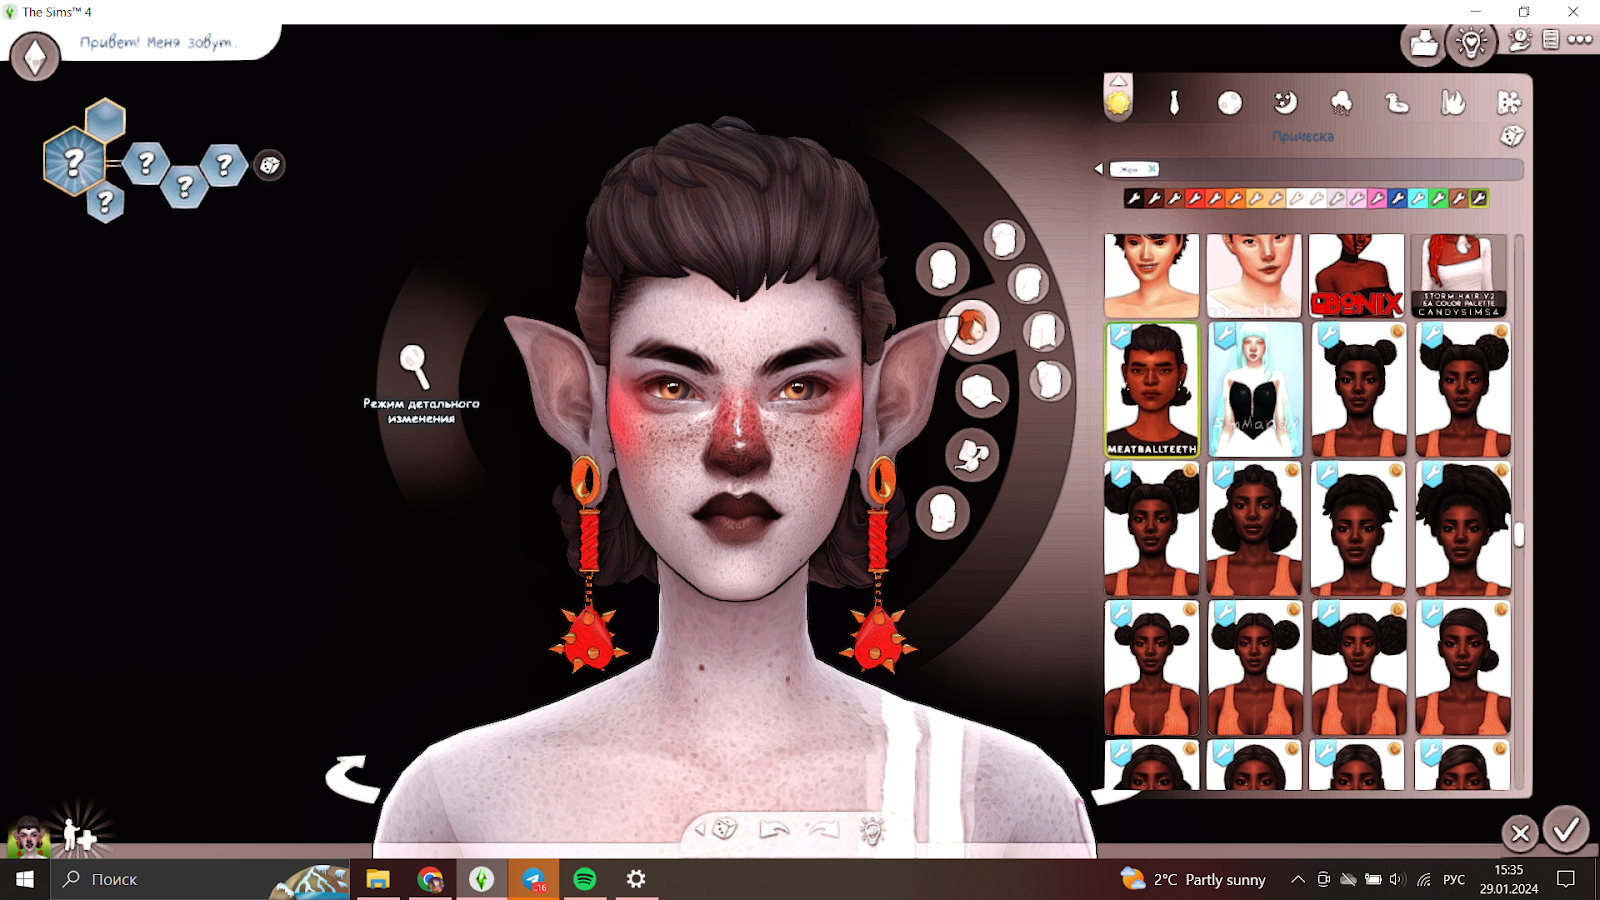The width and height of the screenshot is (1600, 900).
Task: Enter detail edit mode magnifier
Action: (414, 366)
